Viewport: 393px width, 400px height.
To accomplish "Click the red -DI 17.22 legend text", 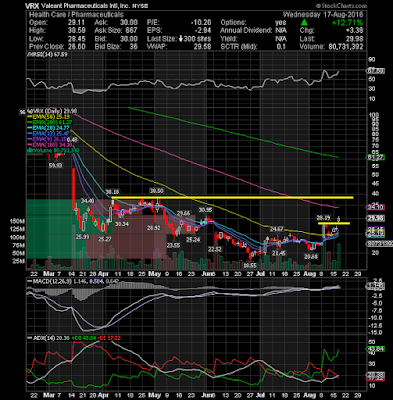I will pos(109,338).
